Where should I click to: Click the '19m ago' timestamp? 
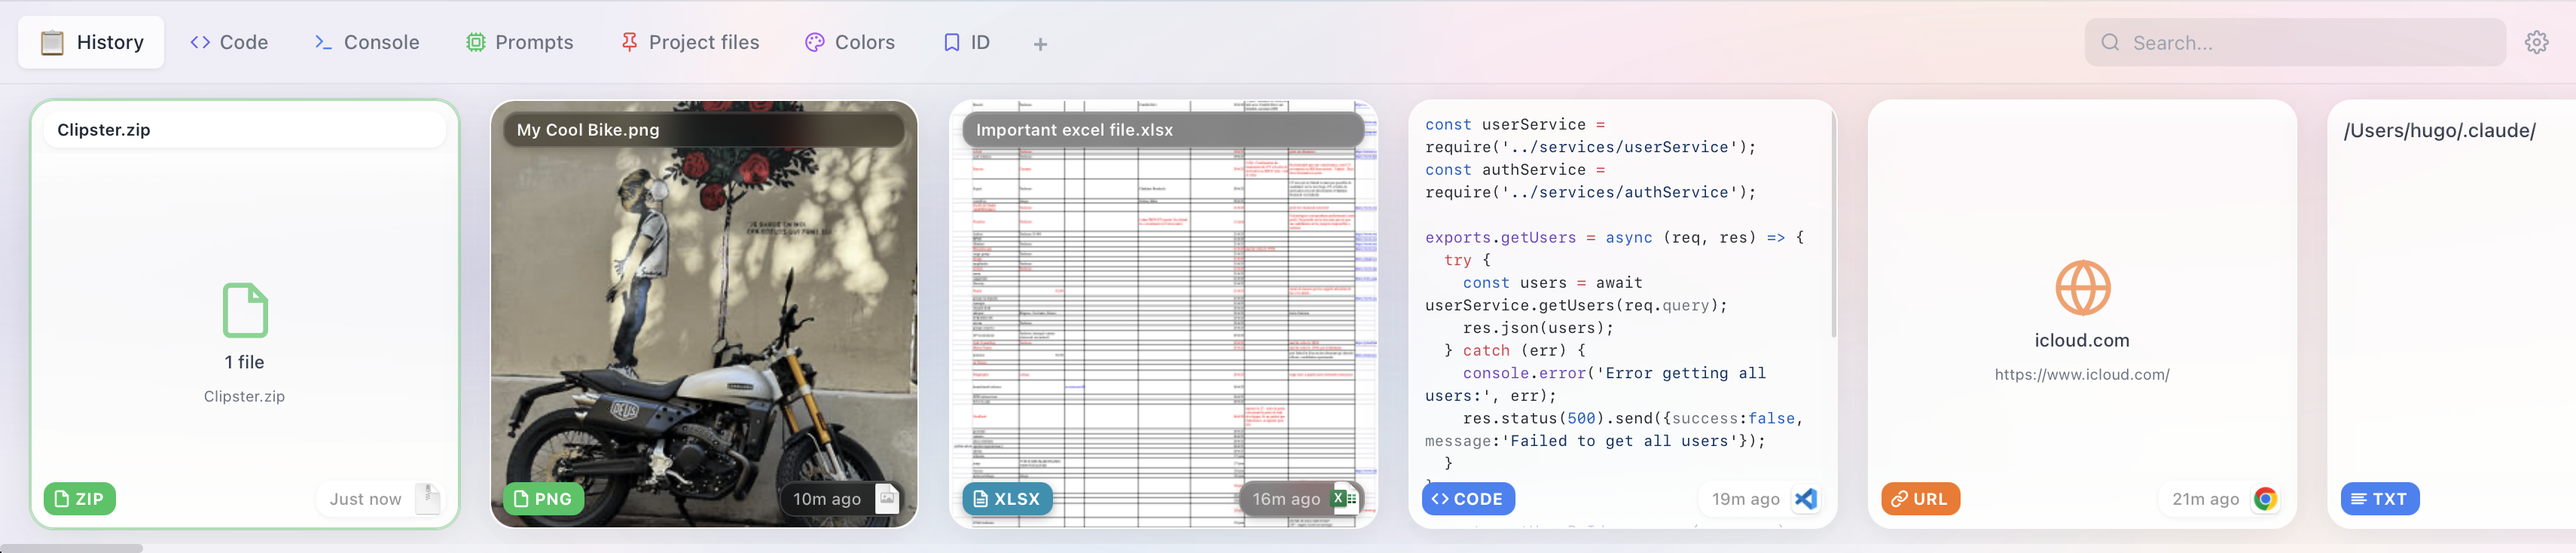(1745, 499)
